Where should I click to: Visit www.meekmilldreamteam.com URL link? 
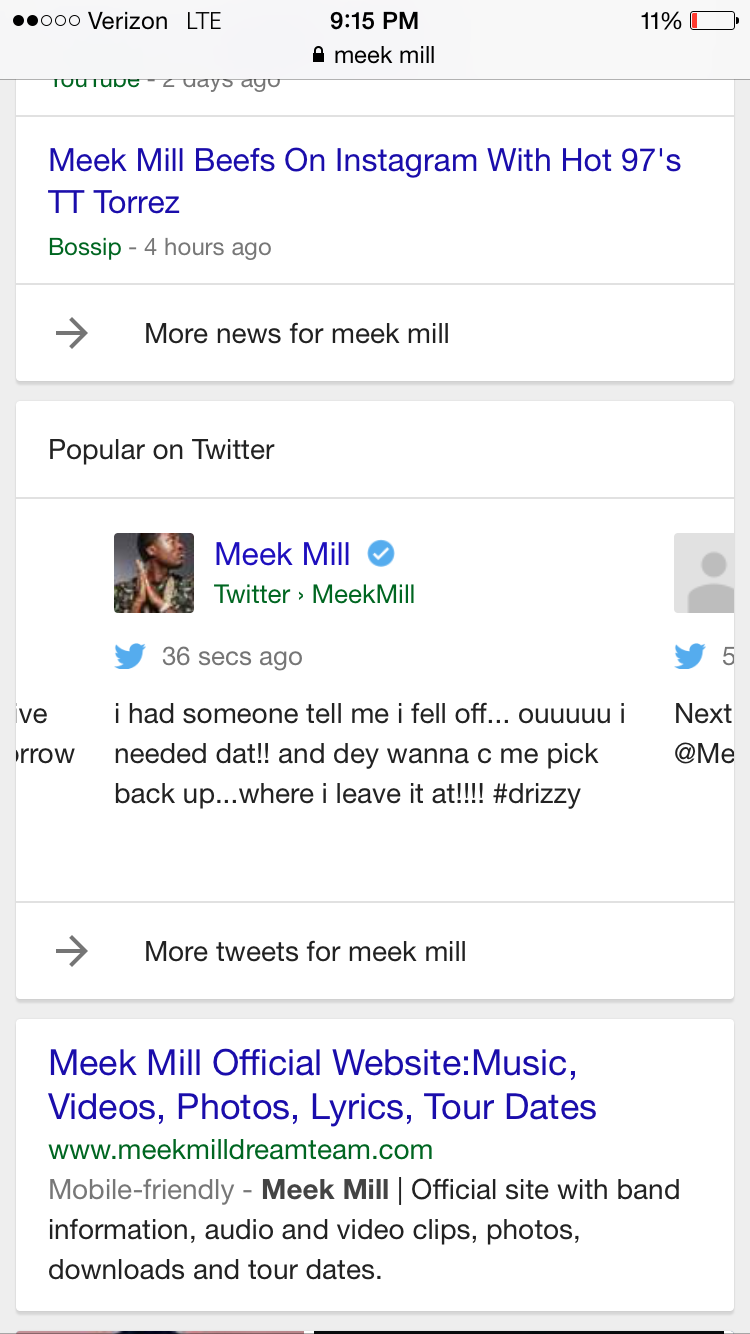pos(240,1149)
